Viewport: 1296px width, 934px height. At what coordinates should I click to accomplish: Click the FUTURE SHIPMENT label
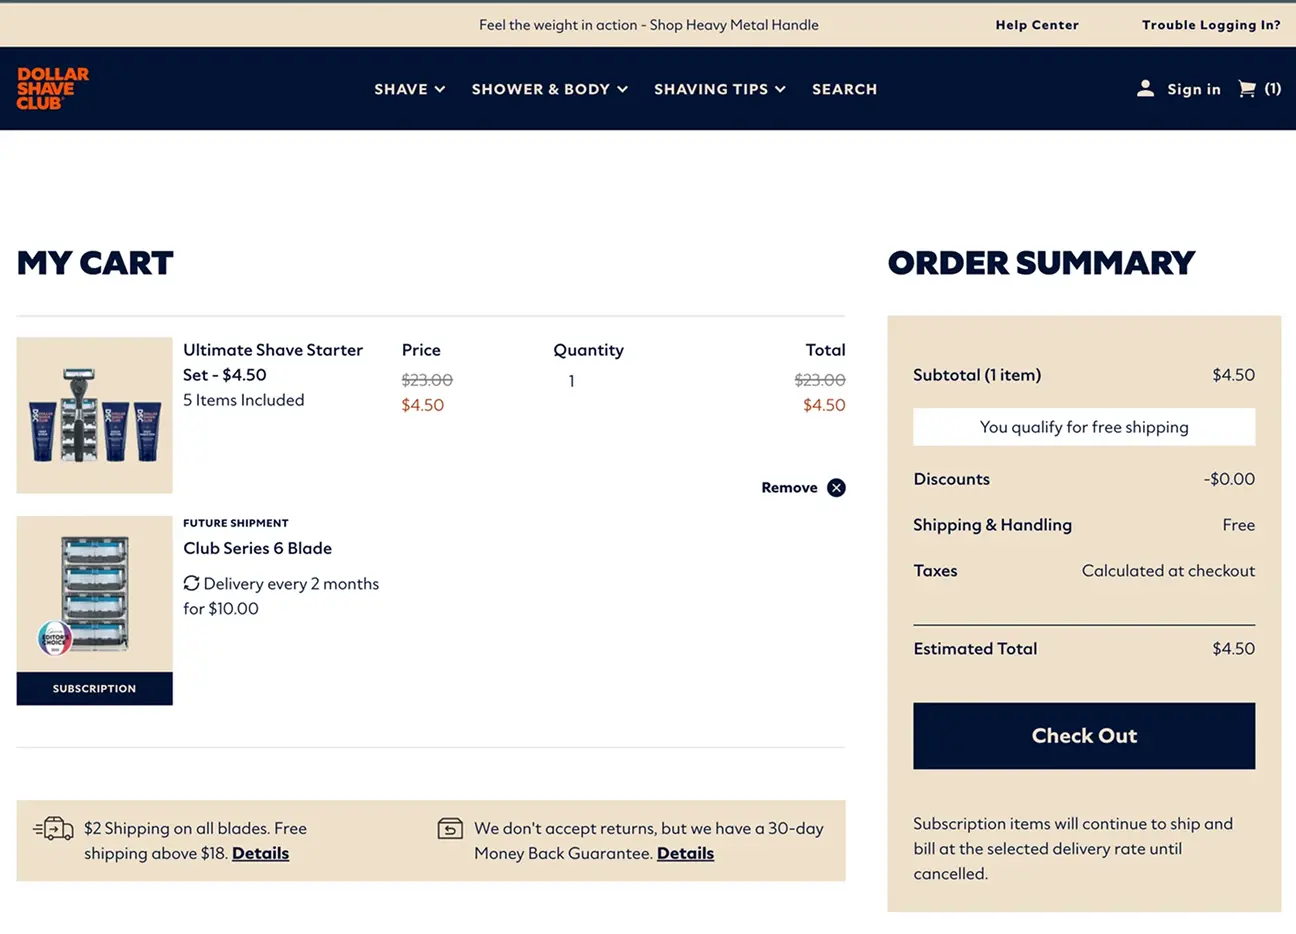[x=235, y=523]
